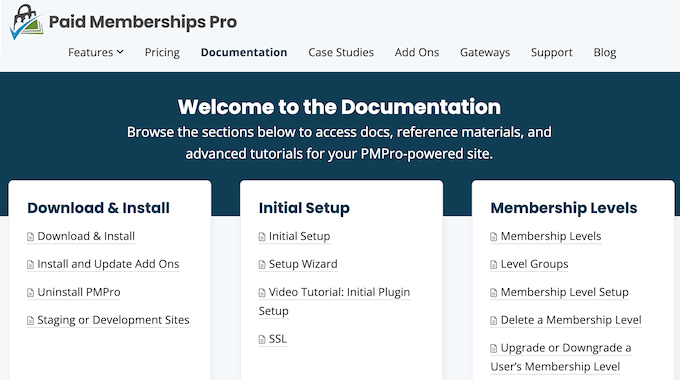Click the document icon beside SSL
680x380 pixels.
click(x=262, y=340)
